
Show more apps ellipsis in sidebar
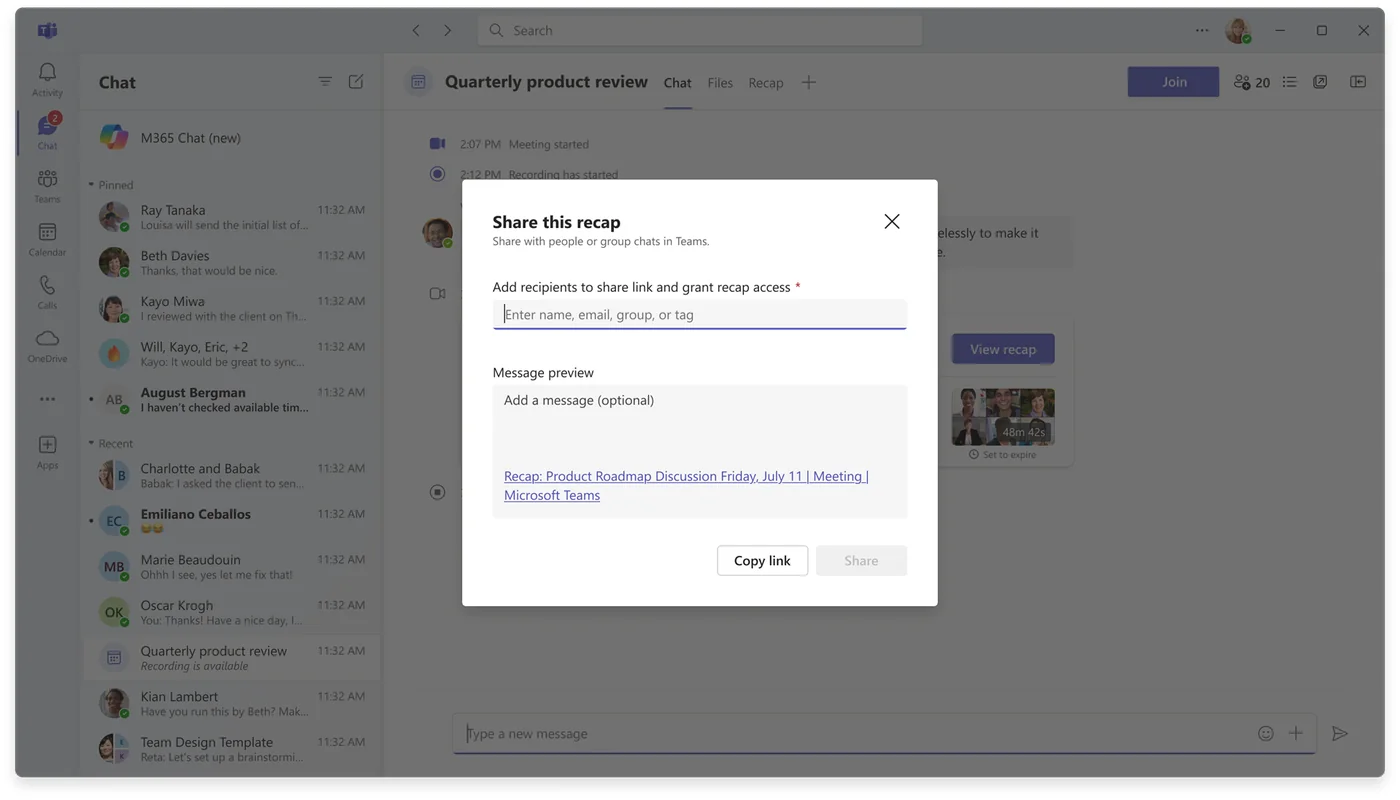[x=47, y=399]
